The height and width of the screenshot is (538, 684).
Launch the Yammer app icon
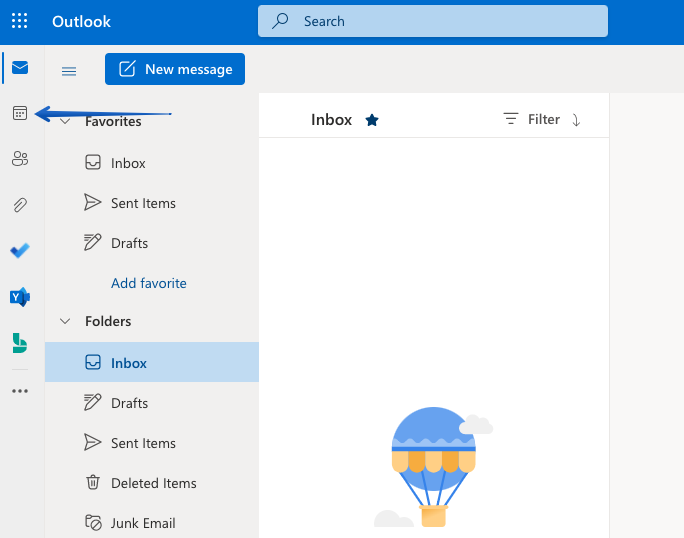tap(20, 296)
